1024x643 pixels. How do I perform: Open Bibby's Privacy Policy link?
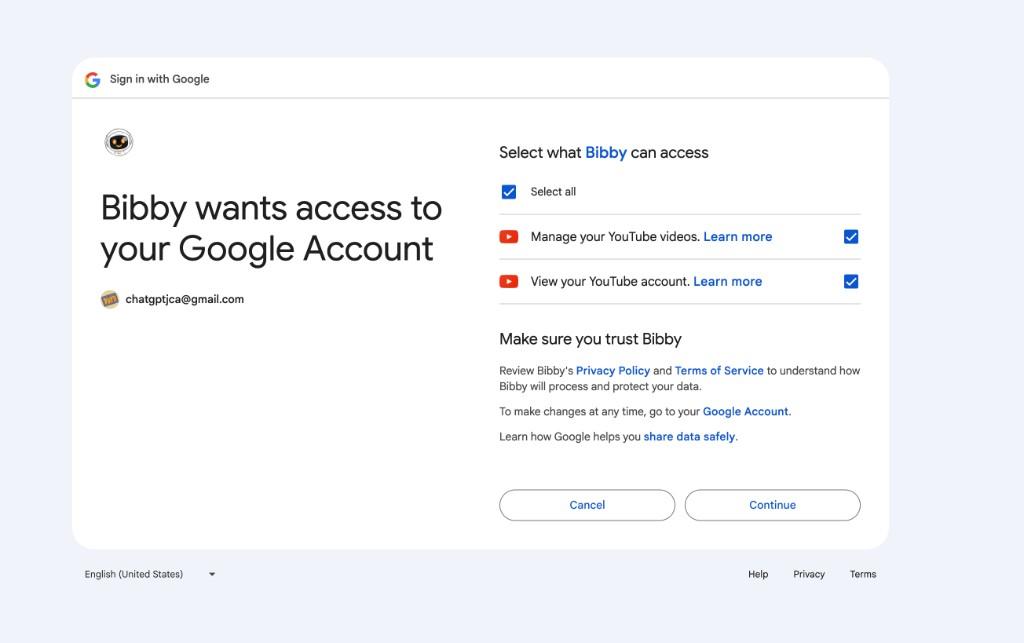(613, 370)
